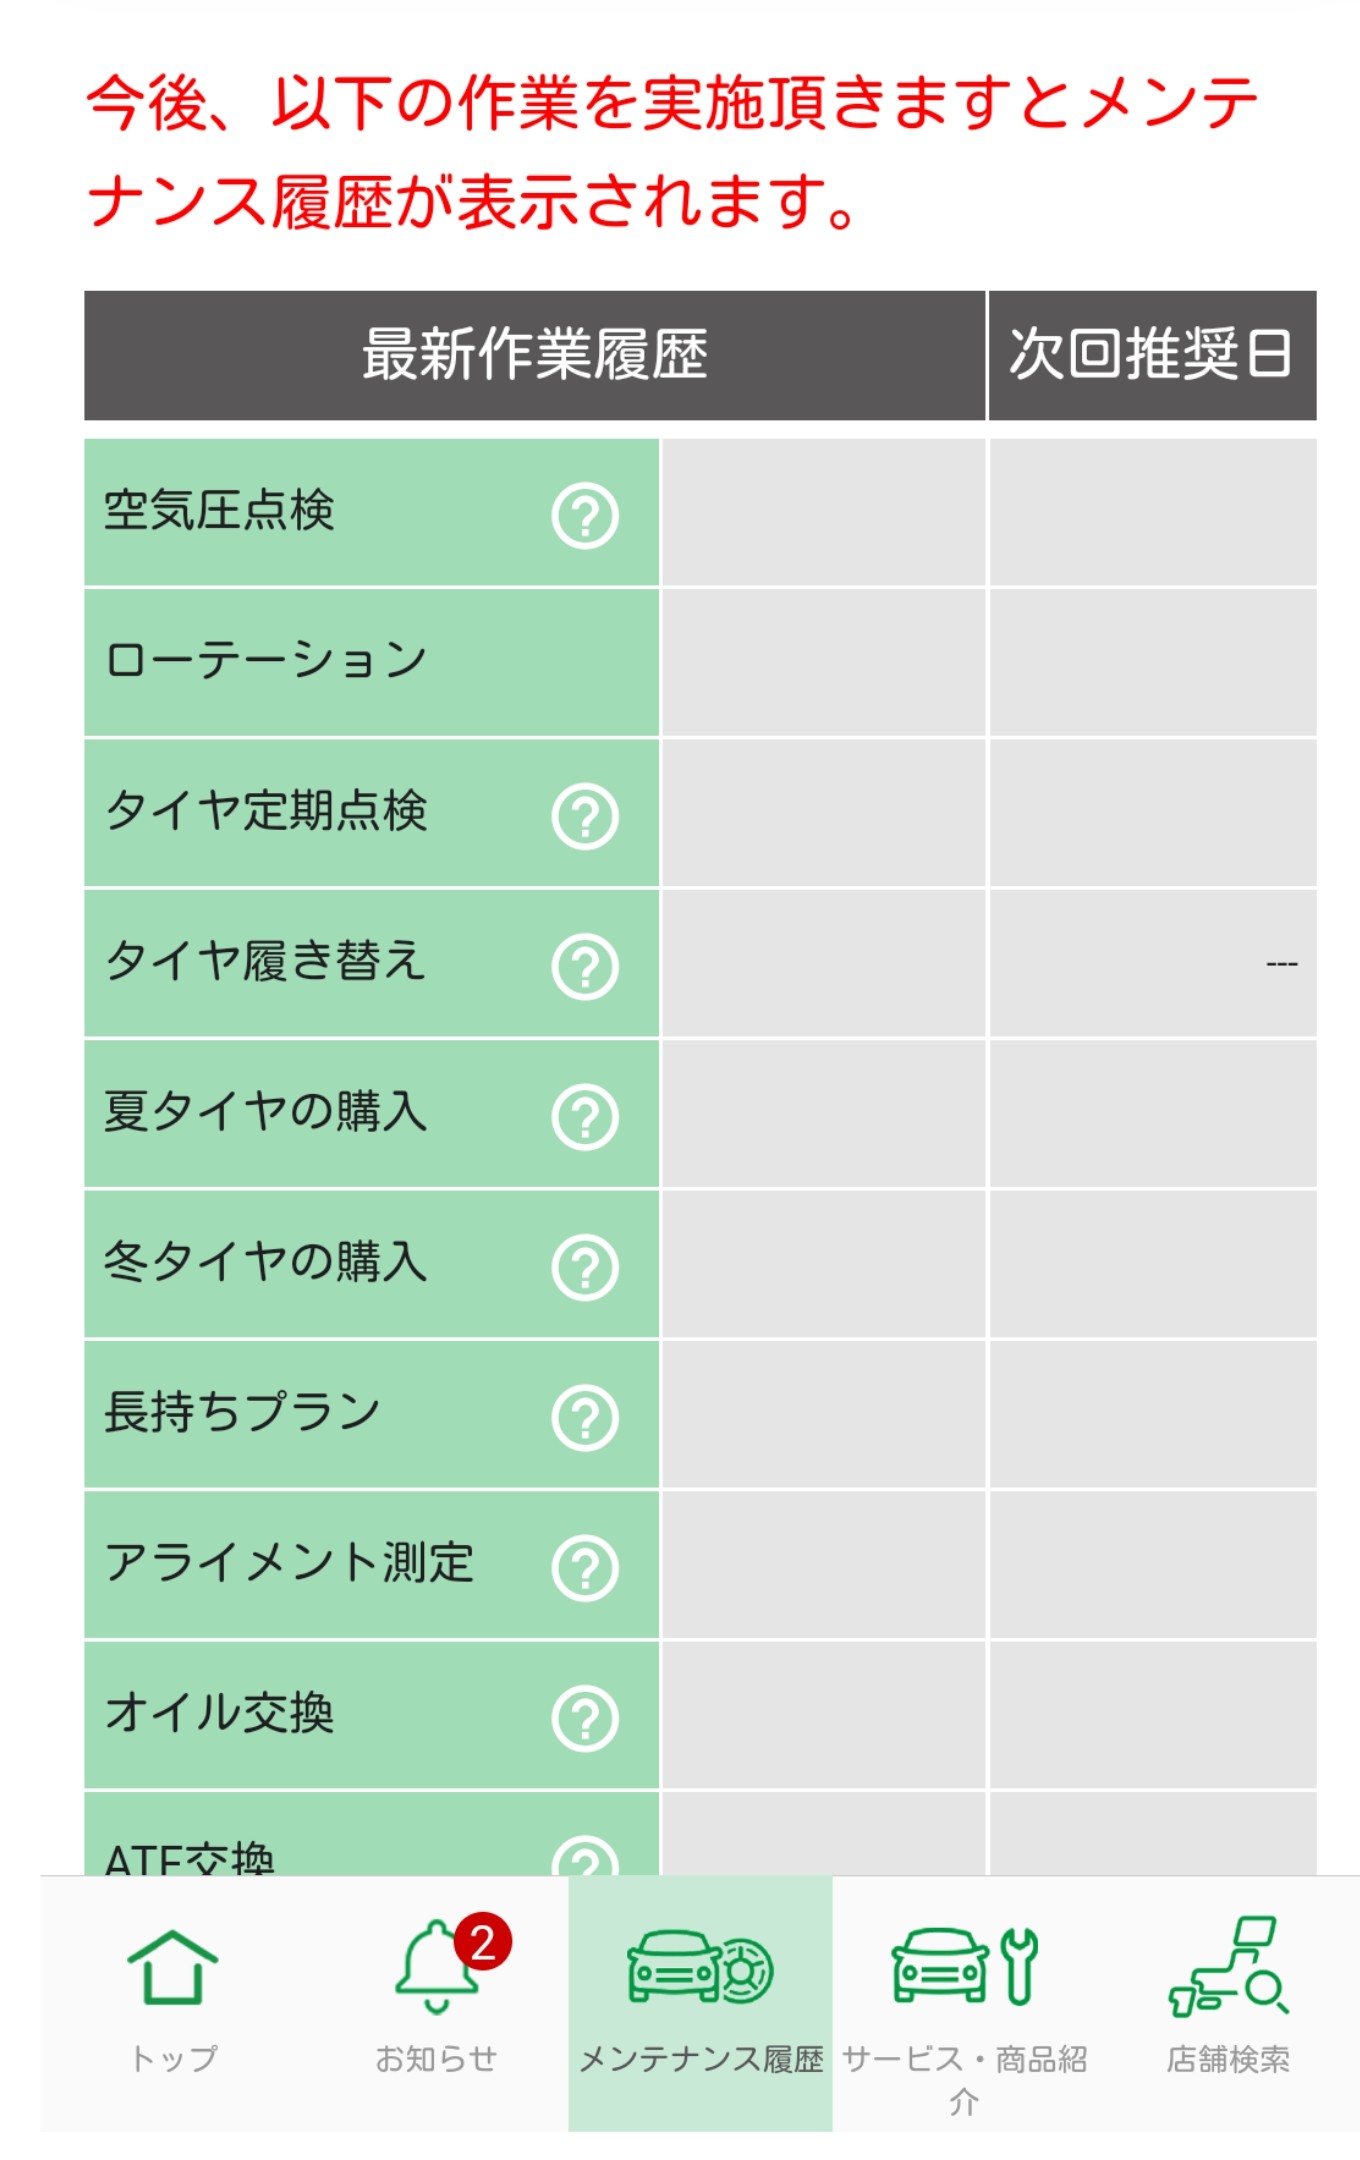Image resolution: width=1360 pixels, height=2160 pixels.
Task: Open help icon for オイル交換
Action: pos(585,1718)
